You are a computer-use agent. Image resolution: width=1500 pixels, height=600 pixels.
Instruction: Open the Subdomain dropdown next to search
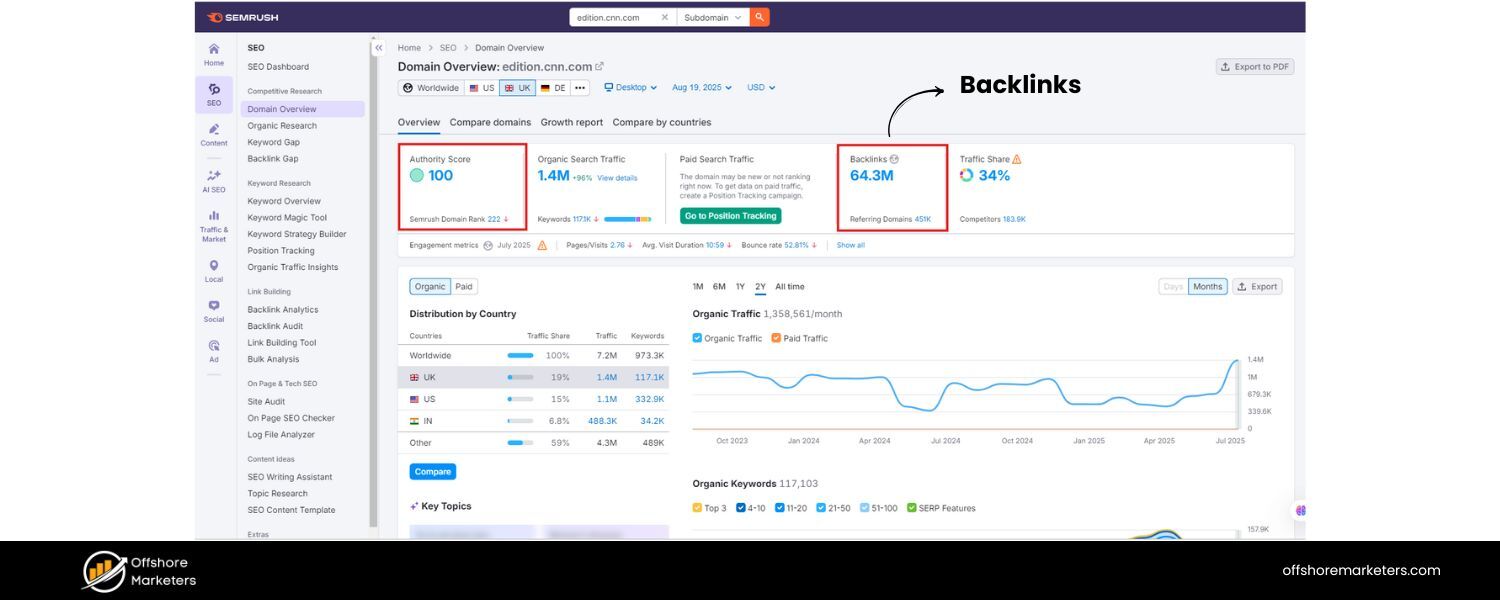(x=708, y=17)
